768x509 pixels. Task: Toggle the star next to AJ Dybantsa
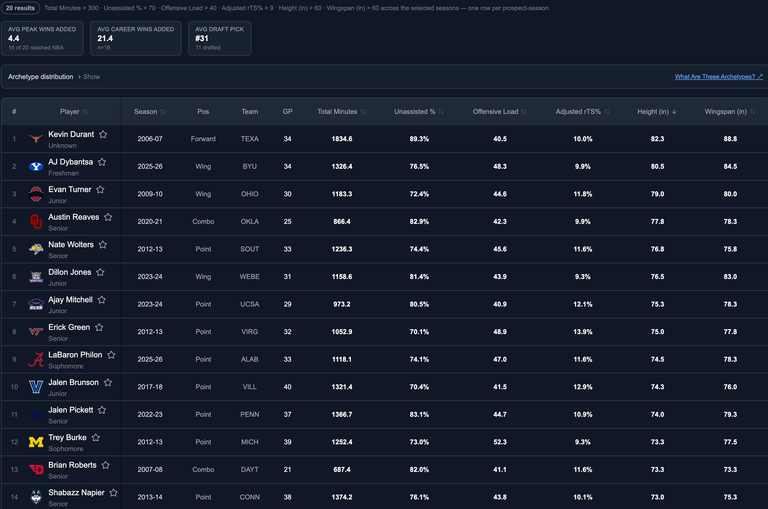click(x=102, y=162)
